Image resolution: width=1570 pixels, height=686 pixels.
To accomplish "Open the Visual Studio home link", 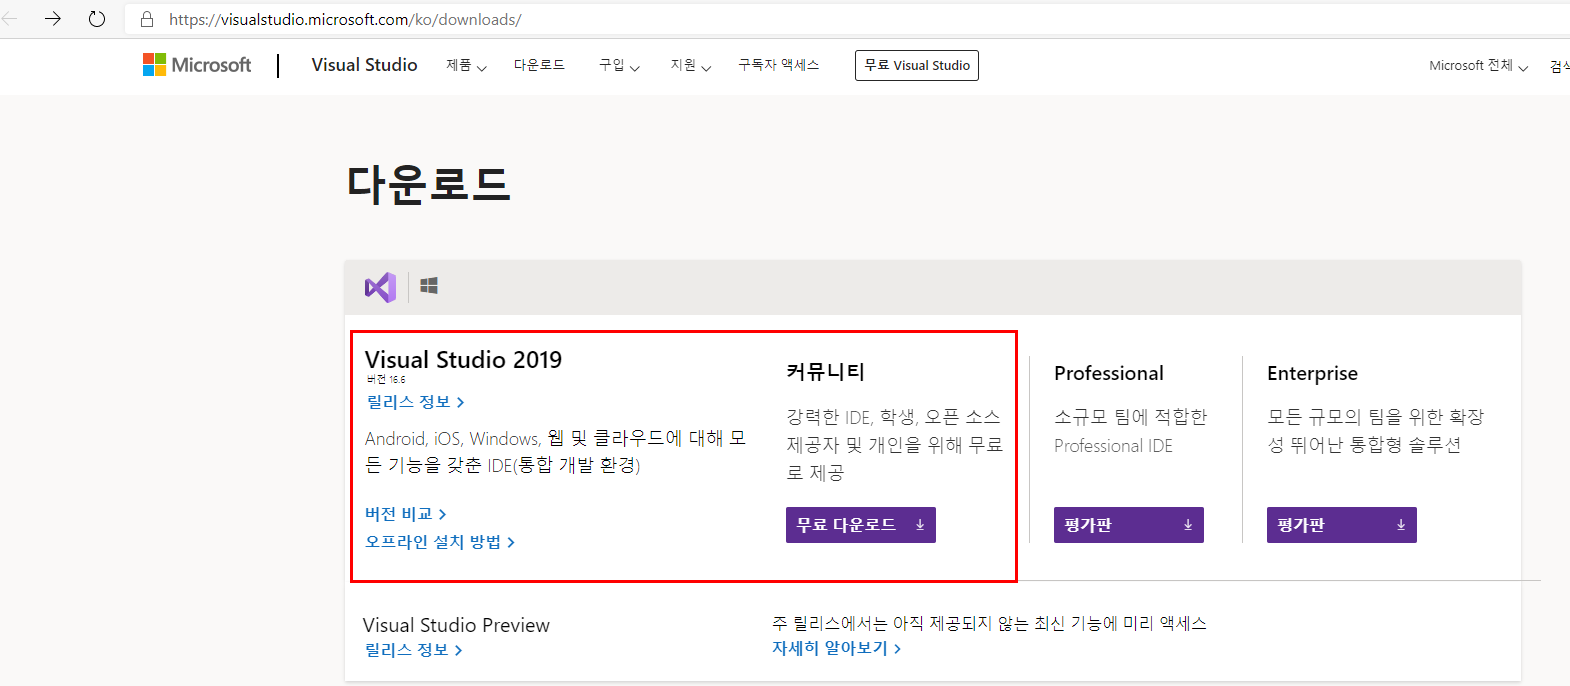I will click(364, 65).
